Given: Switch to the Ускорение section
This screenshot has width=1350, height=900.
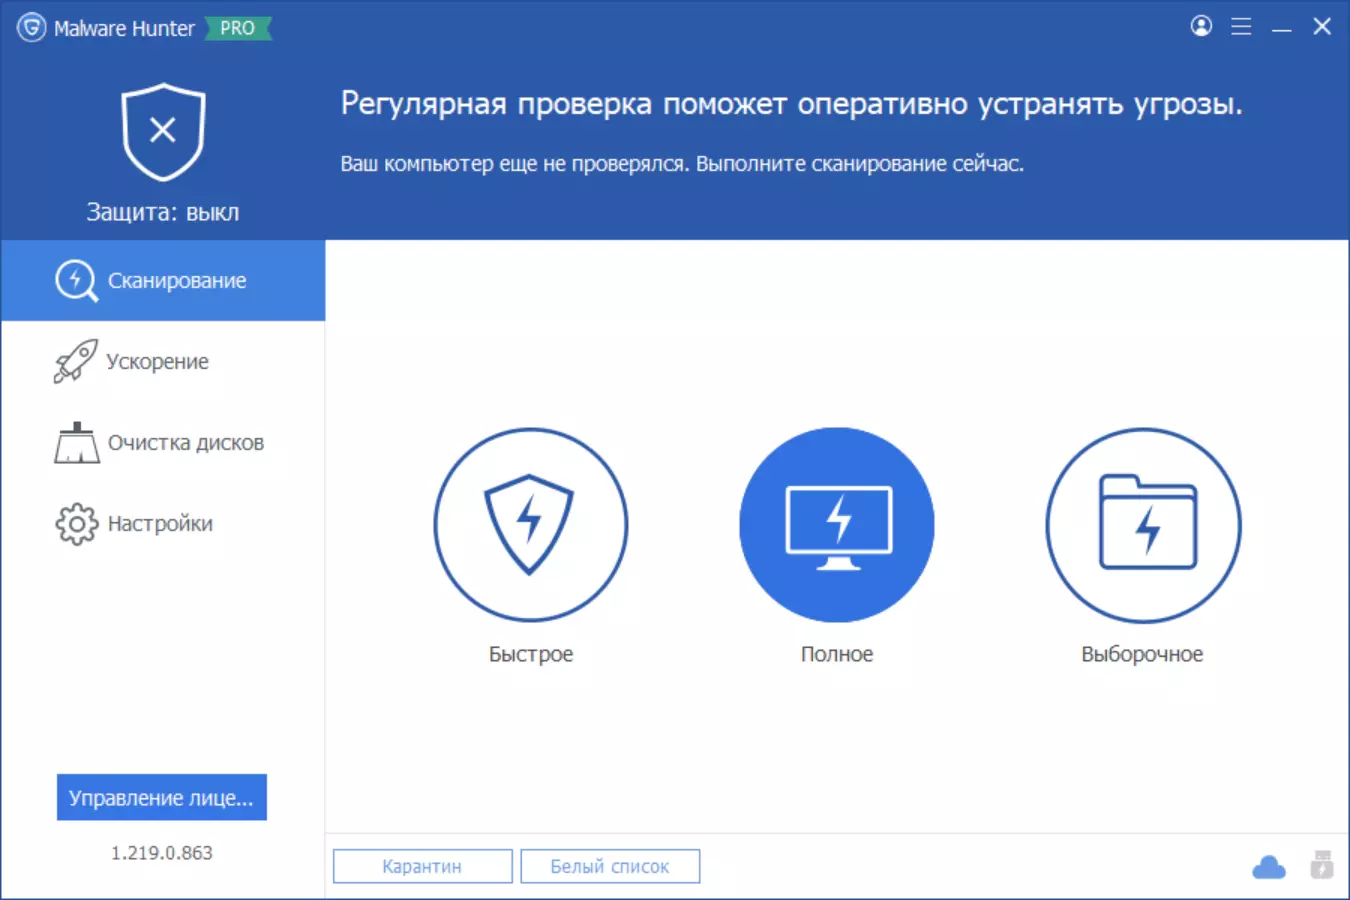Looking at the screenshot, I should click(x=163, y=361).
